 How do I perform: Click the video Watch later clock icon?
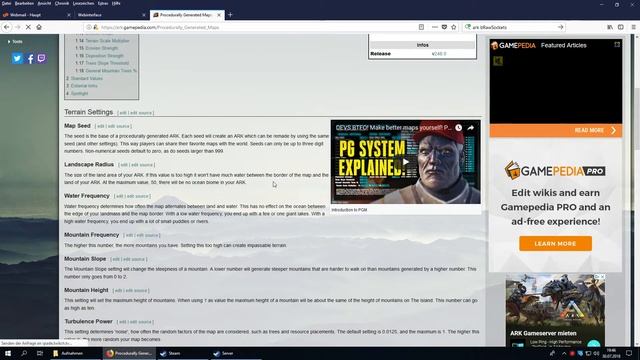[458, 128]
